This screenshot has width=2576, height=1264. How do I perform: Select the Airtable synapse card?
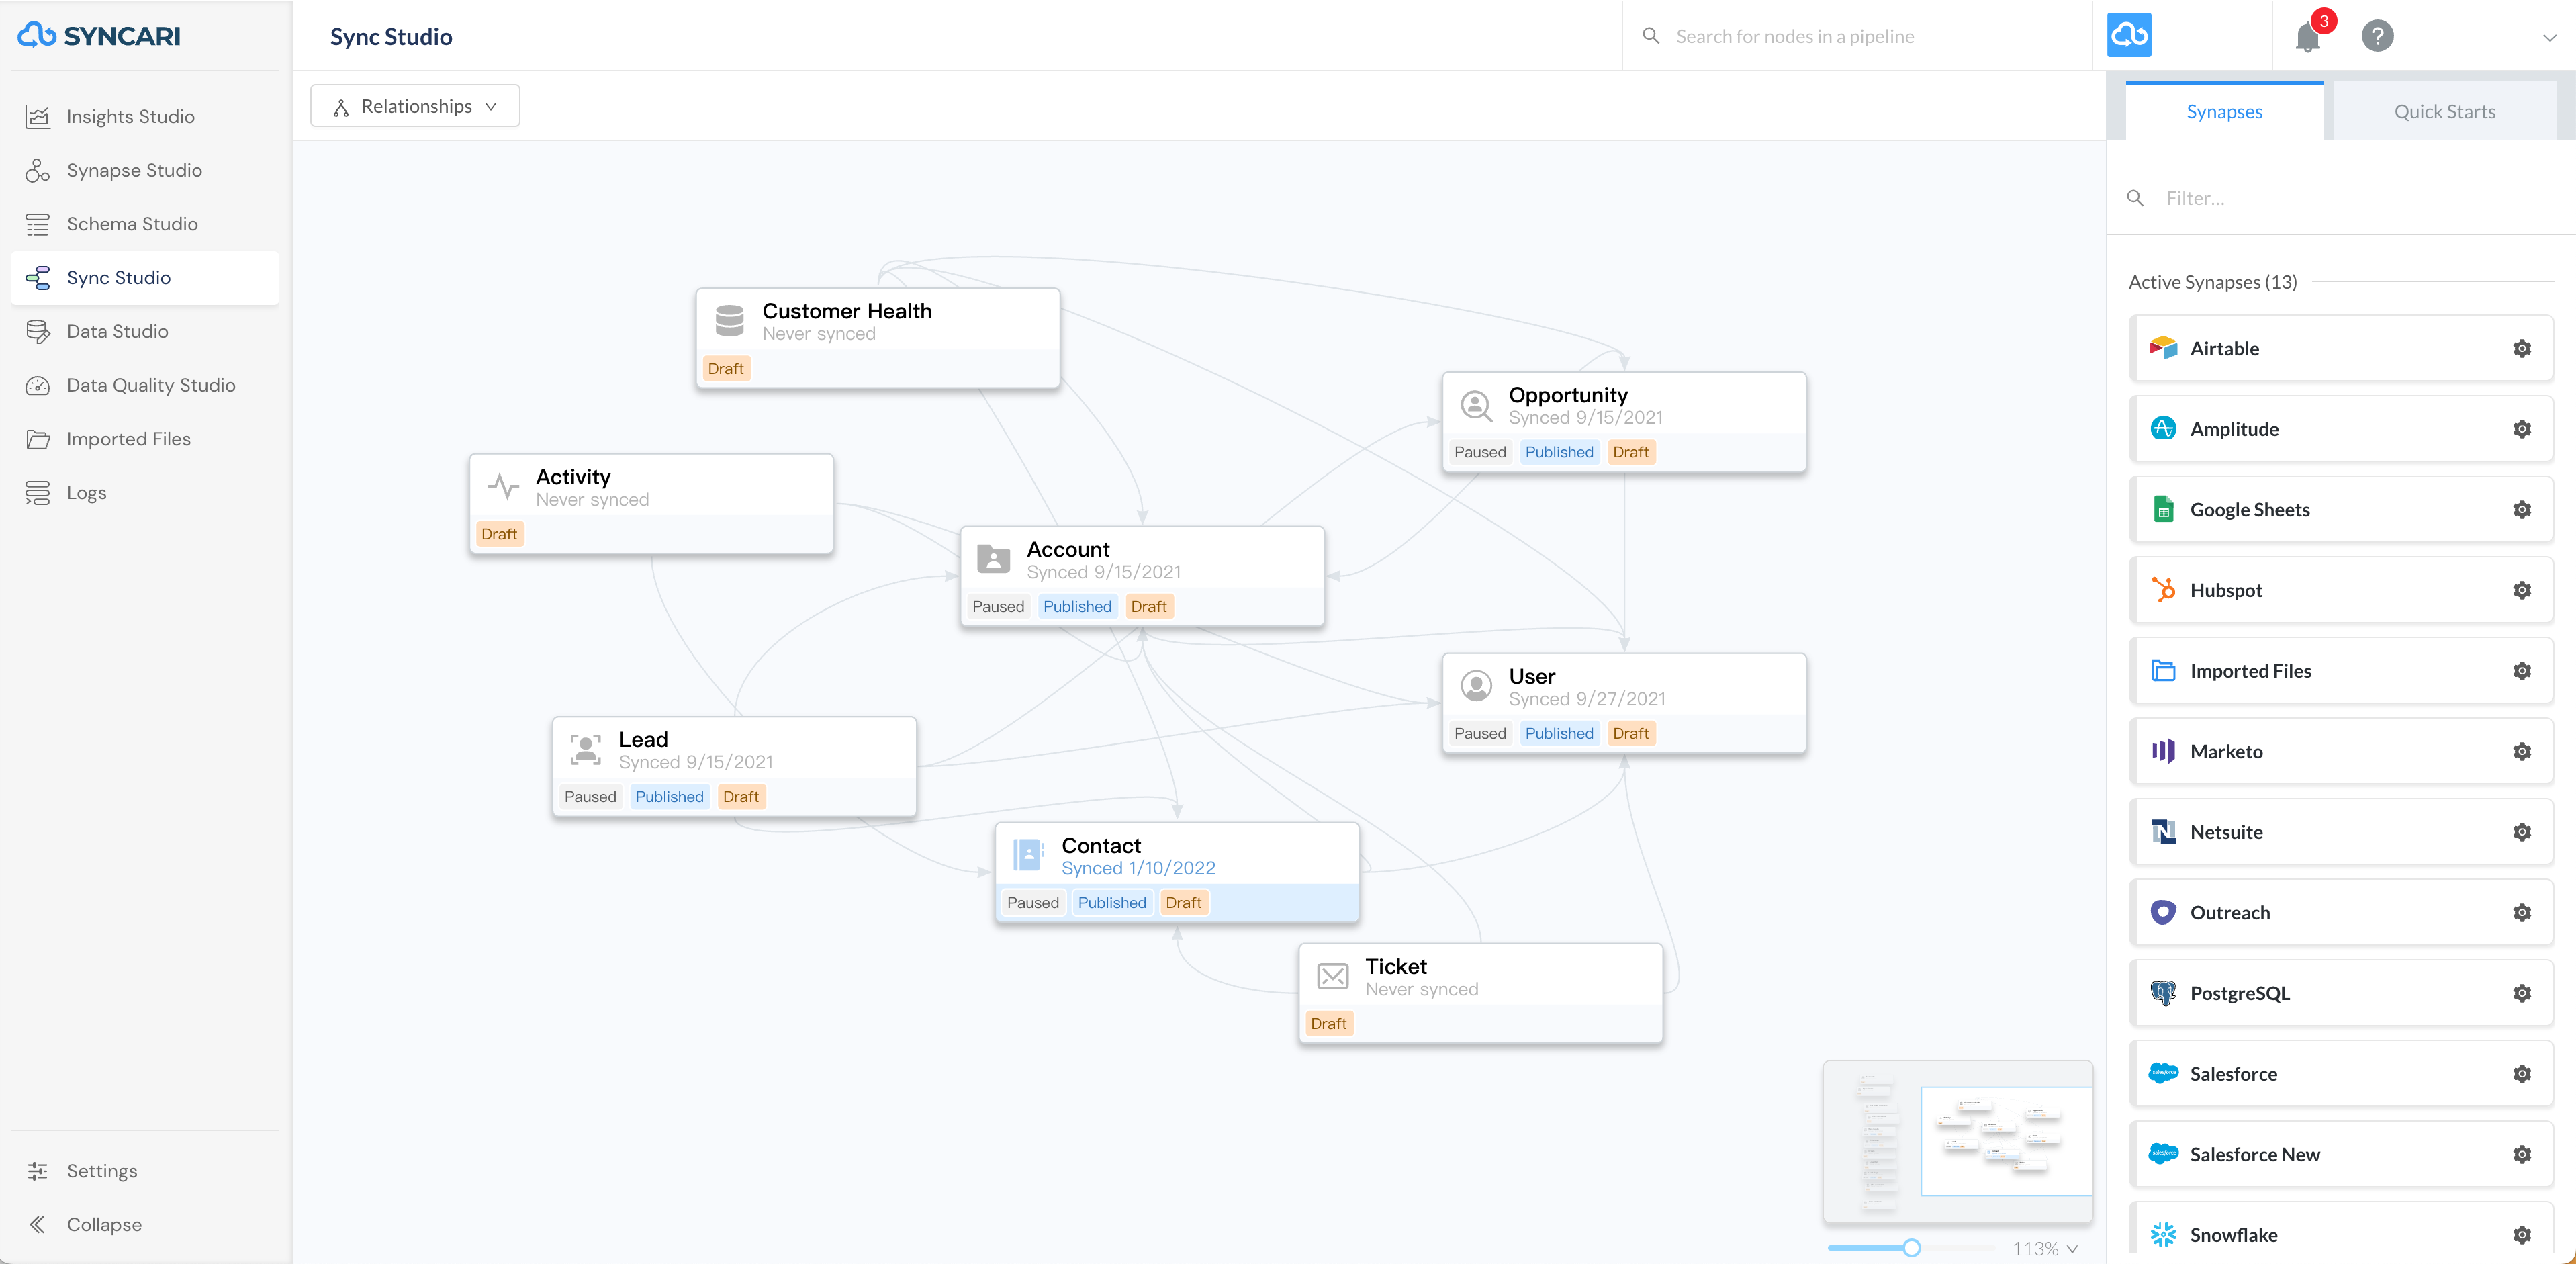coord(2341,349)
